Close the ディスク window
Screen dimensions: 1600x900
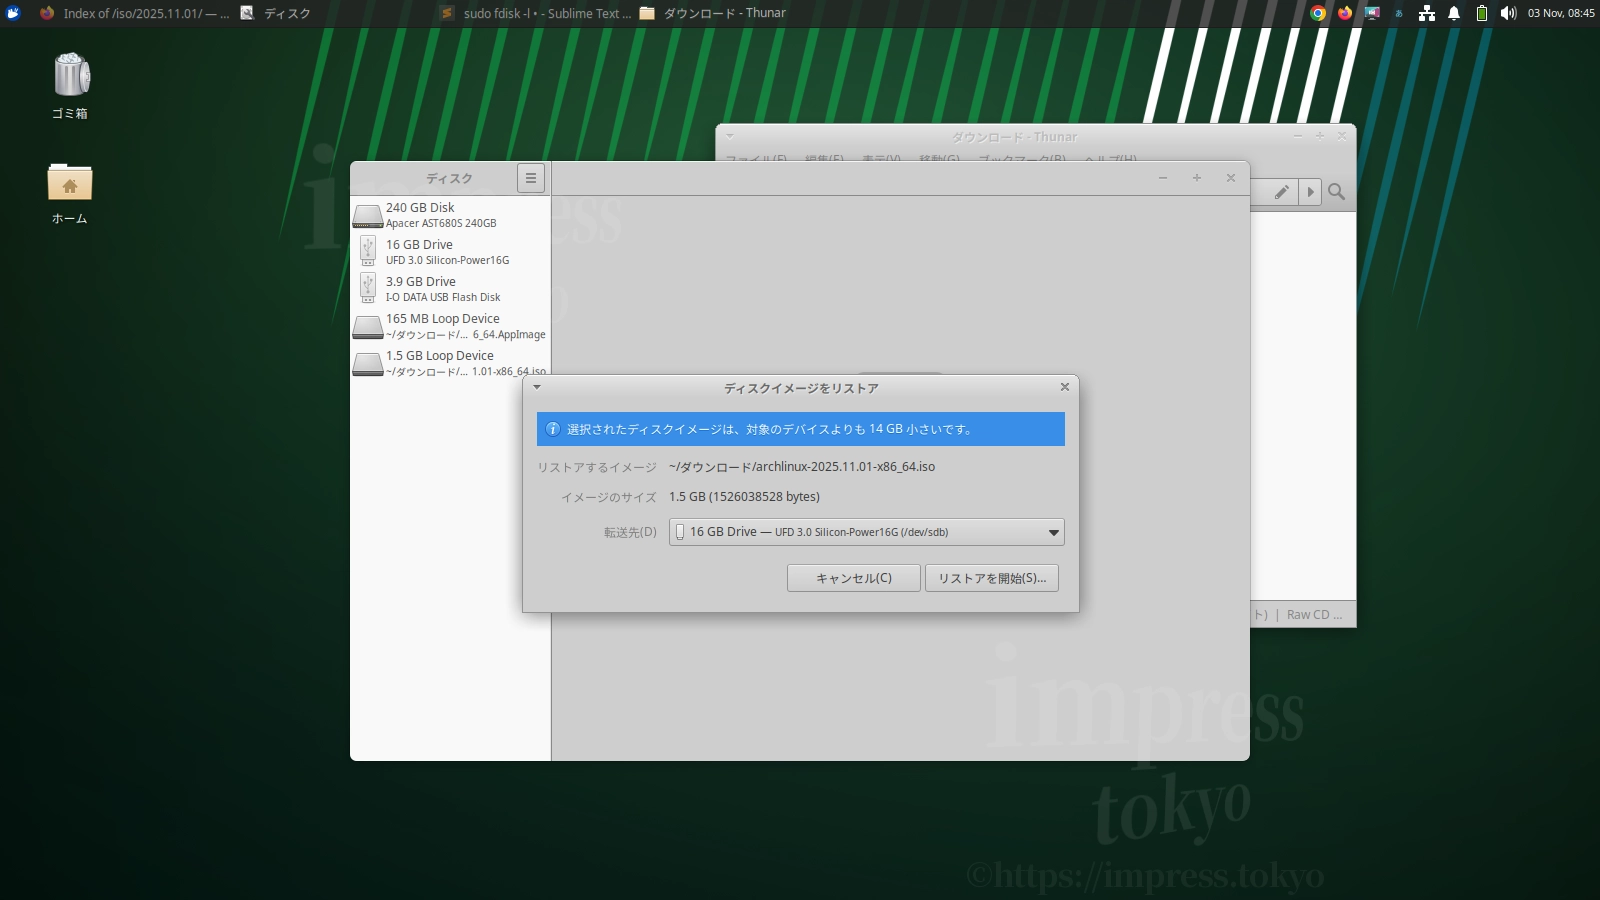[x=1231, y=178]
